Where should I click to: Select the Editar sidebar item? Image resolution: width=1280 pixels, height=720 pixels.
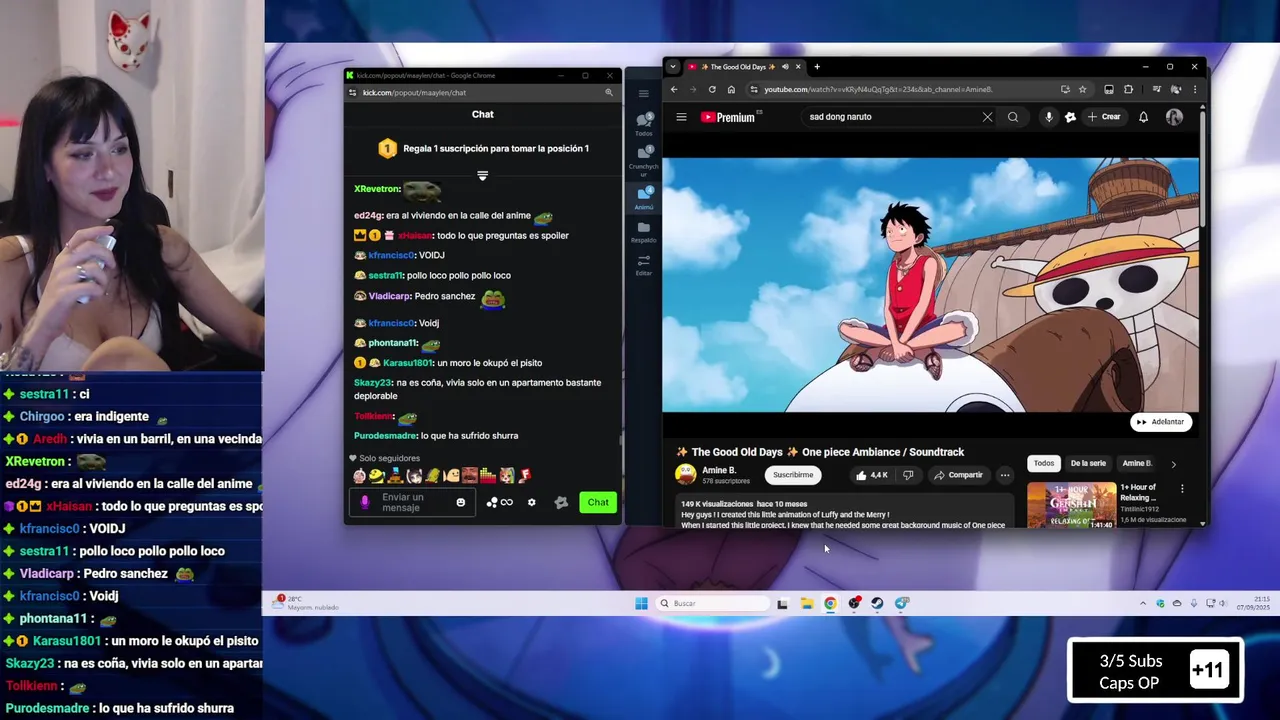point(644,265)
